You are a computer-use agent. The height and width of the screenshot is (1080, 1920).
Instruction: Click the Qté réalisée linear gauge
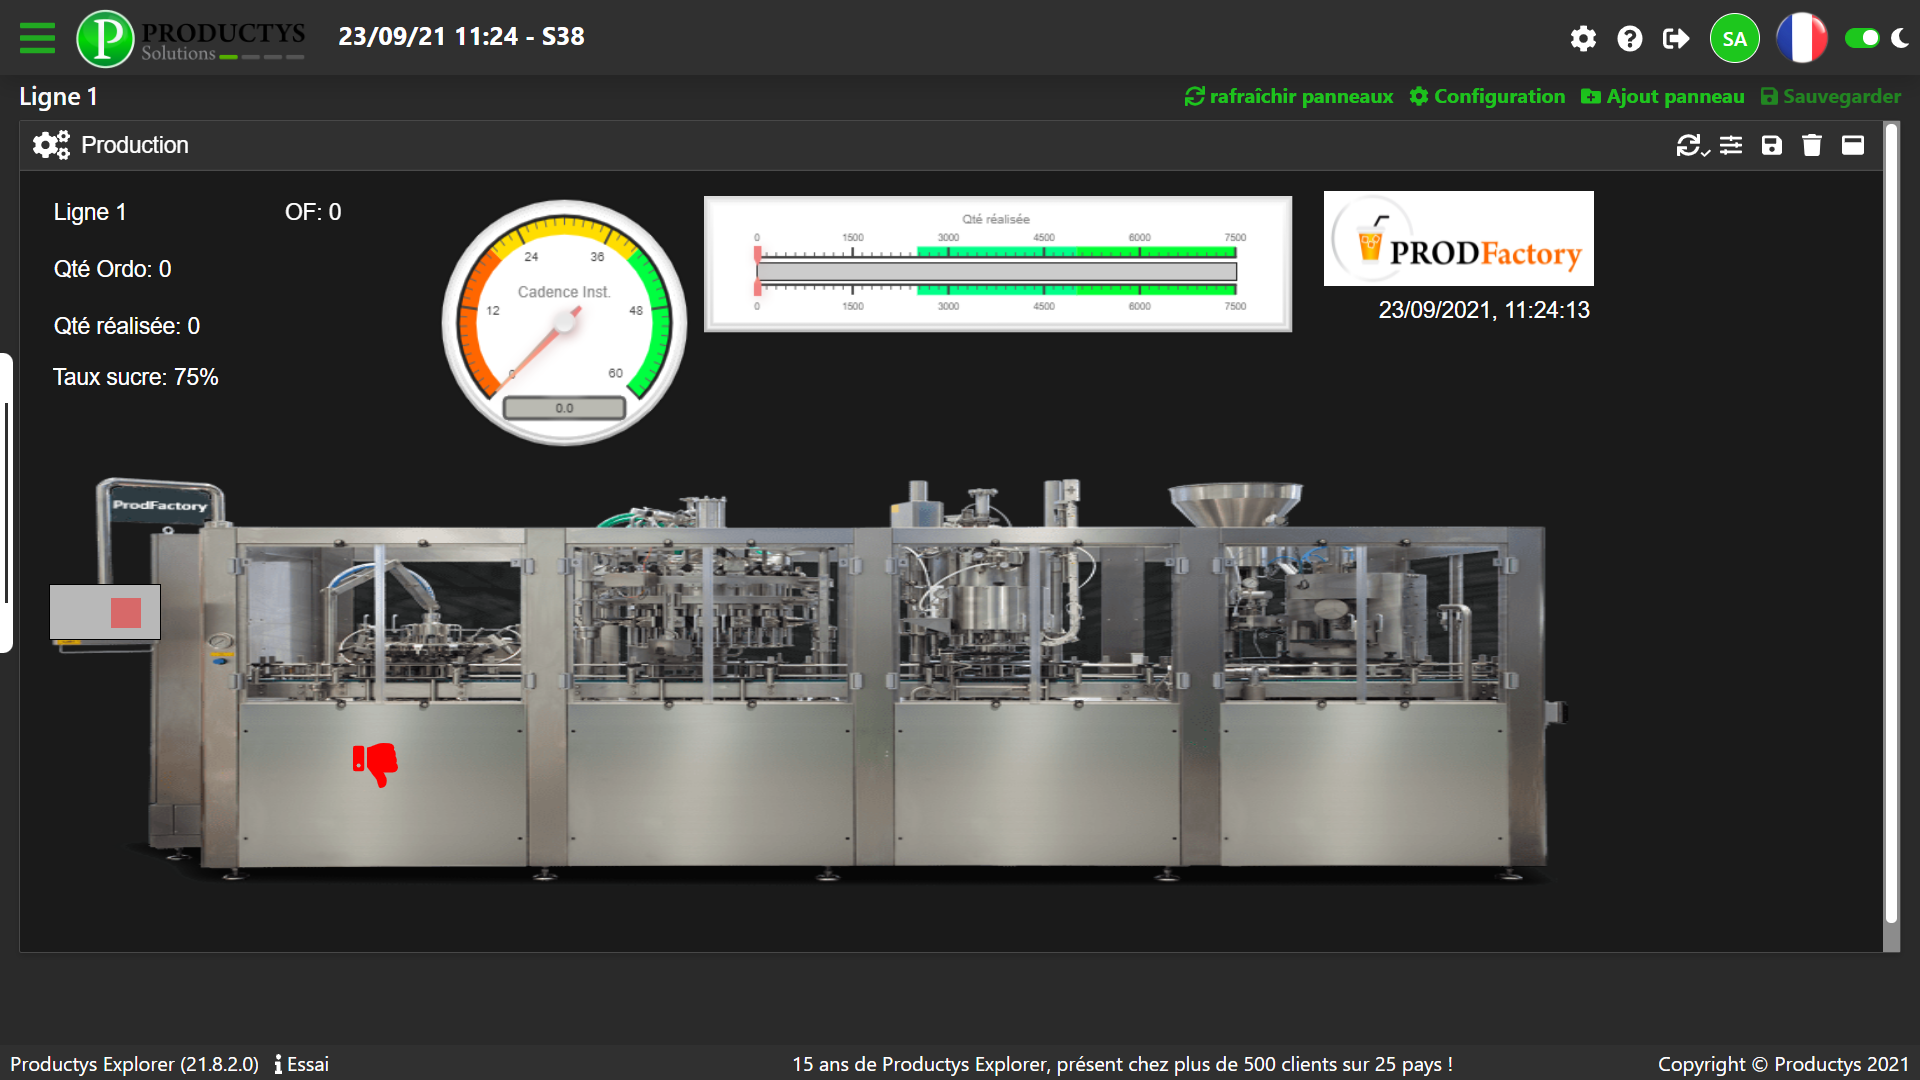point(997,264)
